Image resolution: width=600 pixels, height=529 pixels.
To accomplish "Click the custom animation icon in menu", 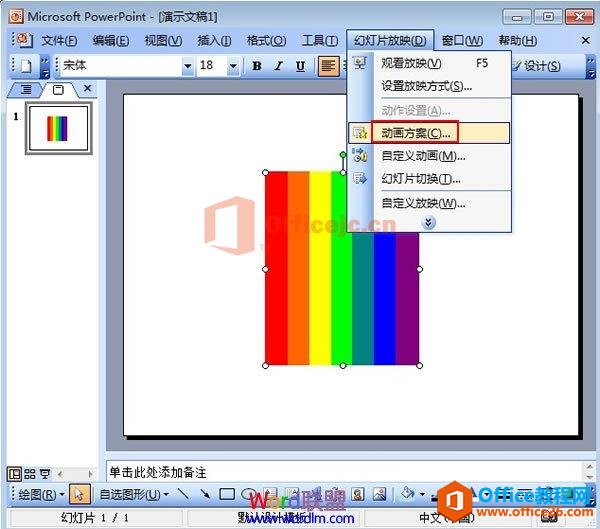I will 360,155.
